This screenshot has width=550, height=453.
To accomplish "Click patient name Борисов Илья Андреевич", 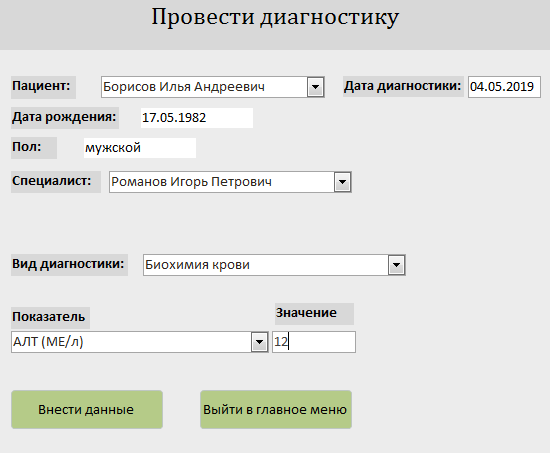I will point(184,87).
